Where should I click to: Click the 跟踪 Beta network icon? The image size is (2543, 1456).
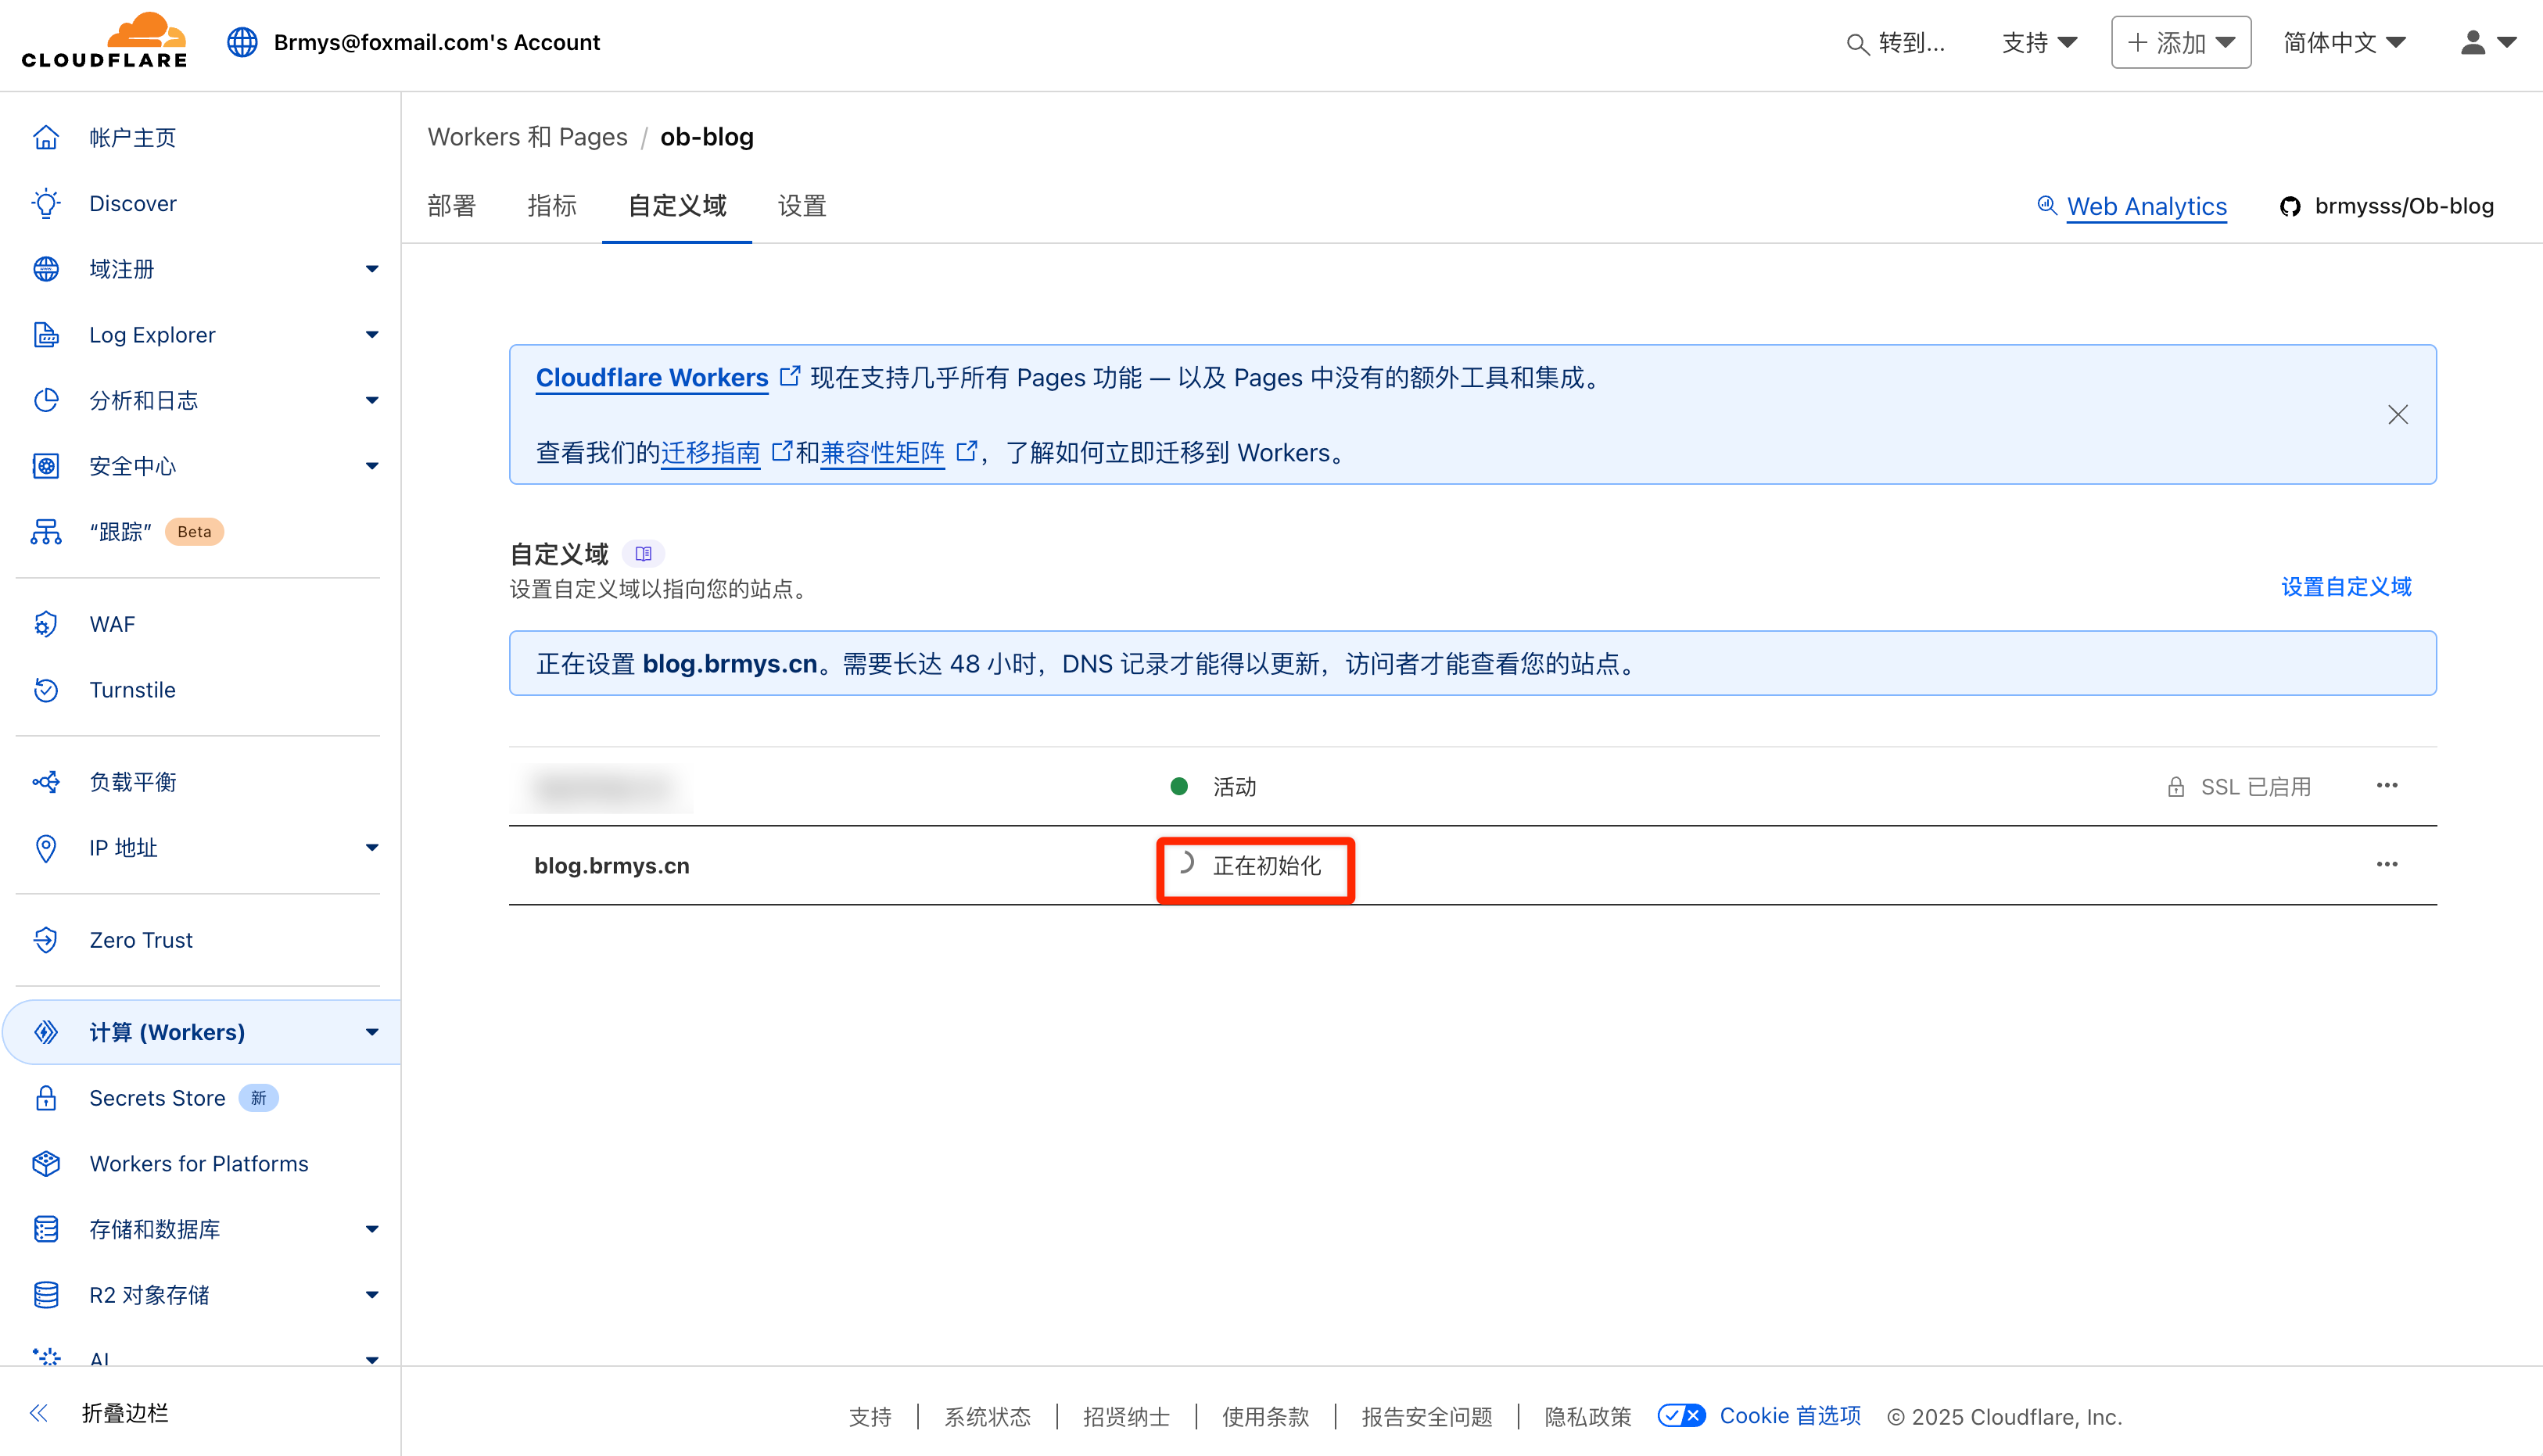(x=46, y=532)
